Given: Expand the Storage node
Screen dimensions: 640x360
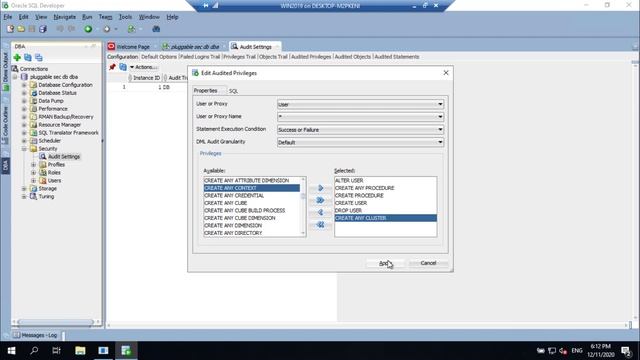Looking at the screenshot, I should point(24,189).
